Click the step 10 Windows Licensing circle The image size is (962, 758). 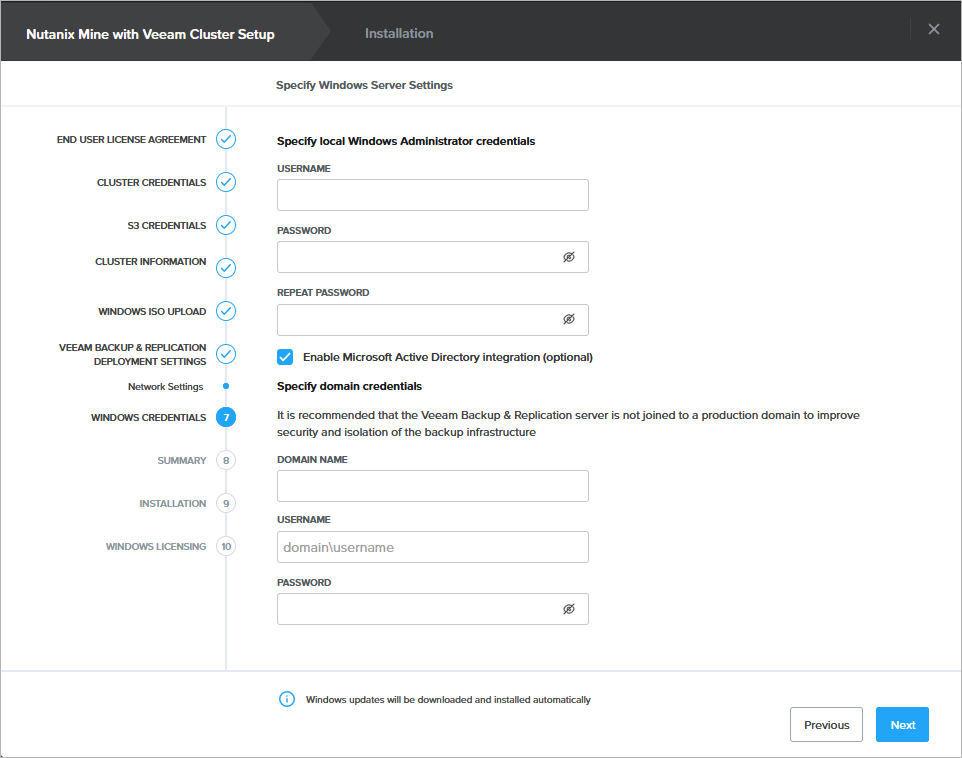point(226,546)
